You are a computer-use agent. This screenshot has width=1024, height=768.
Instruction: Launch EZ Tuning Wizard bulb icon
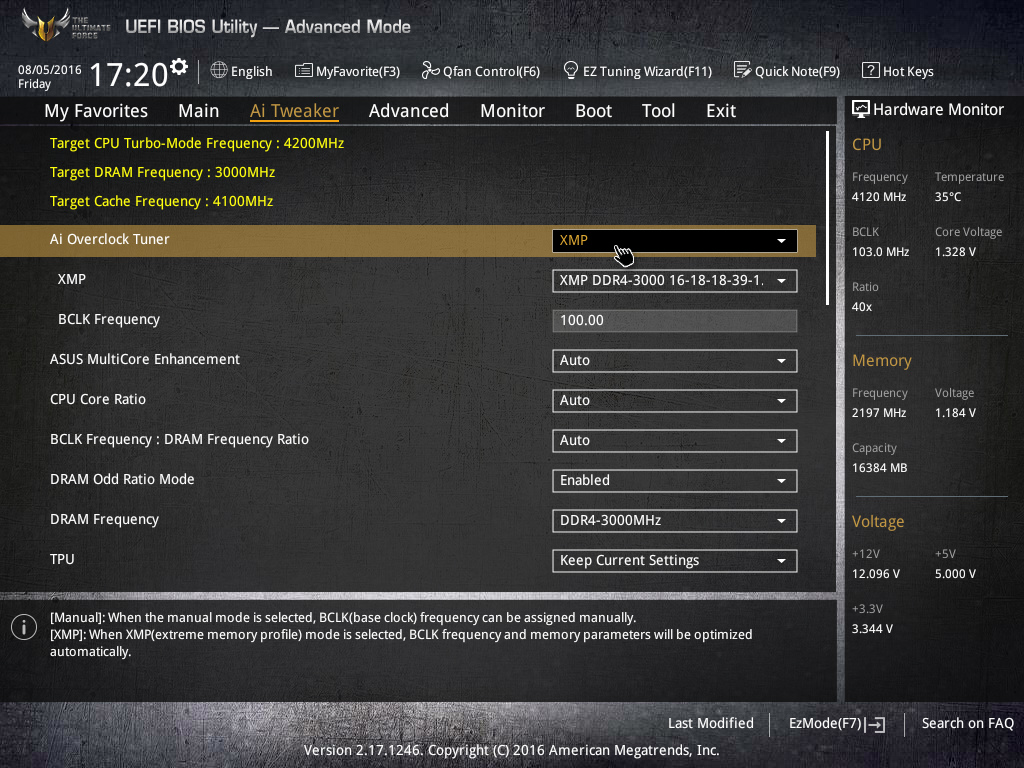pyautogui.click(x=570, y=71)
